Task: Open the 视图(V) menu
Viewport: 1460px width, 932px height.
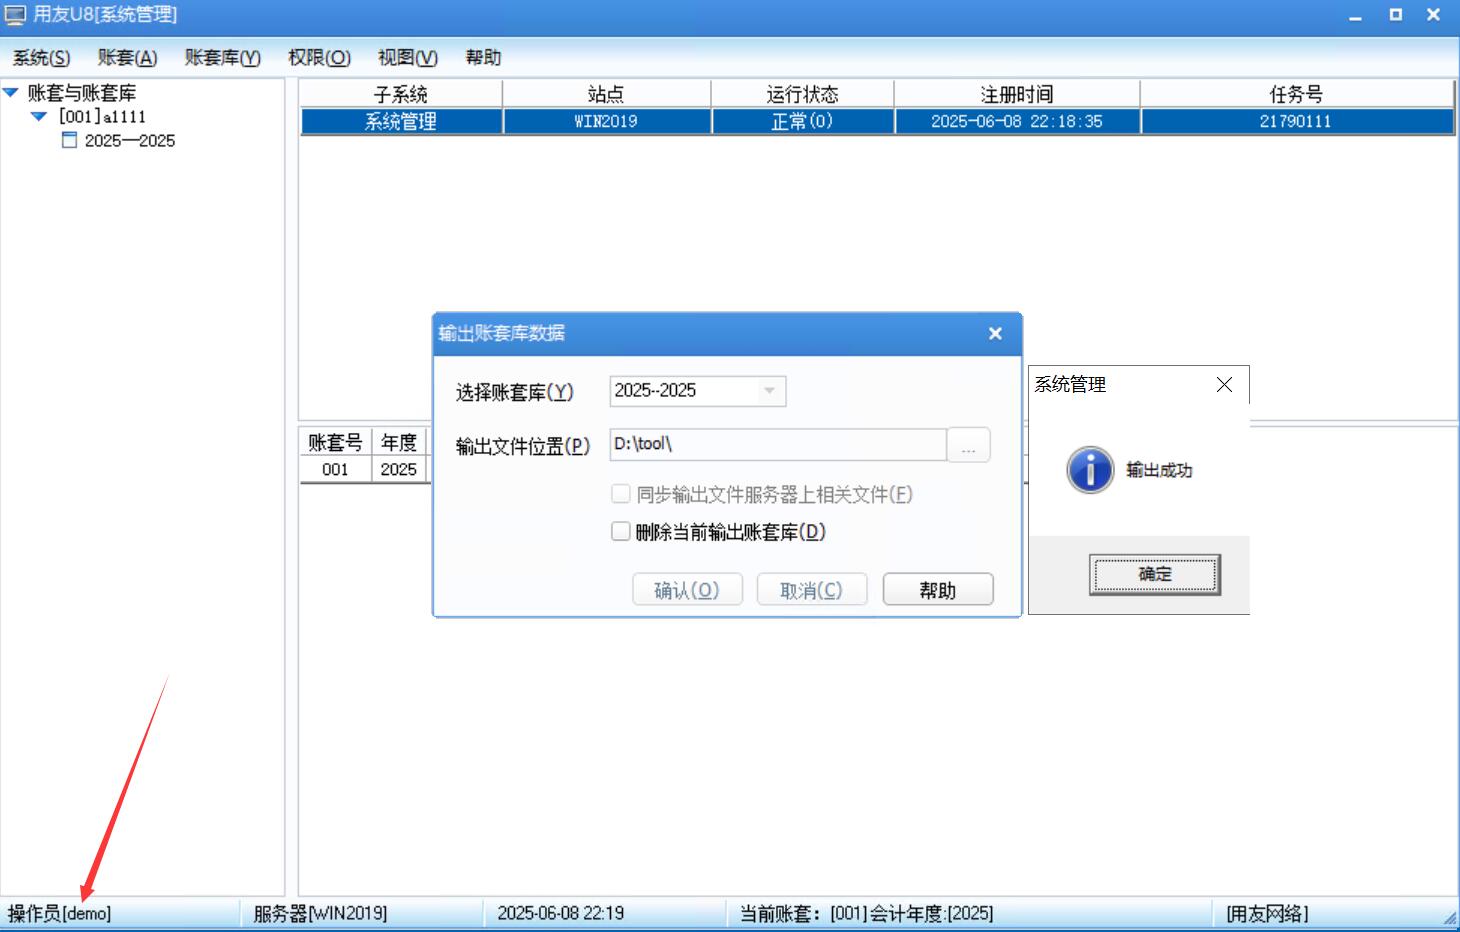Action: (407, 58)
